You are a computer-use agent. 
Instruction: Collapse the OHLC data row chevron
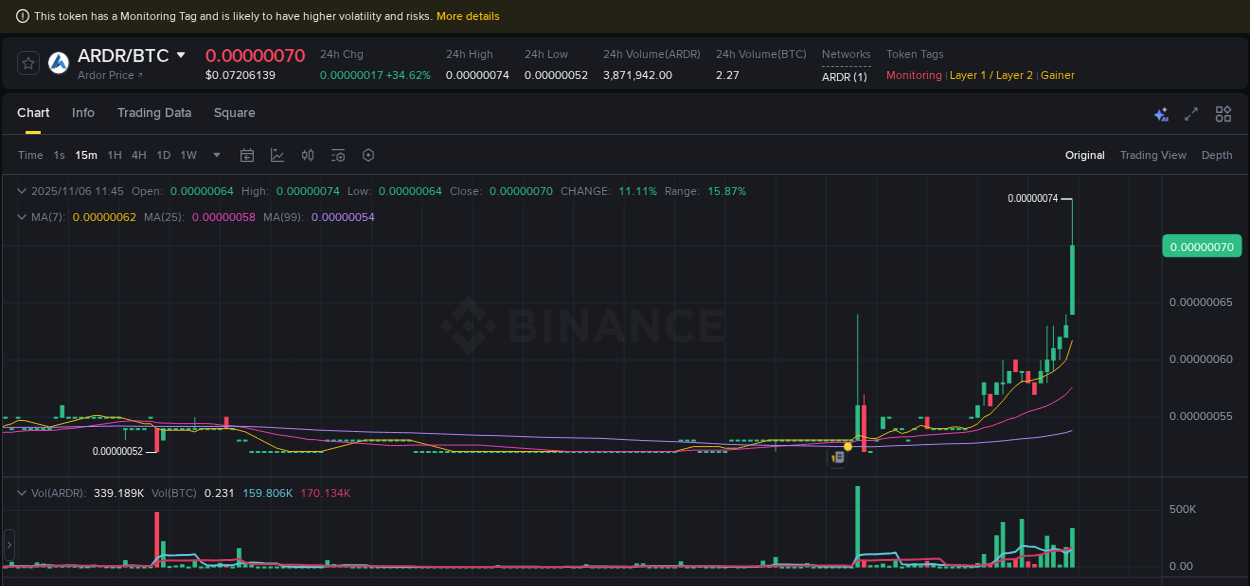coord(21,190)
